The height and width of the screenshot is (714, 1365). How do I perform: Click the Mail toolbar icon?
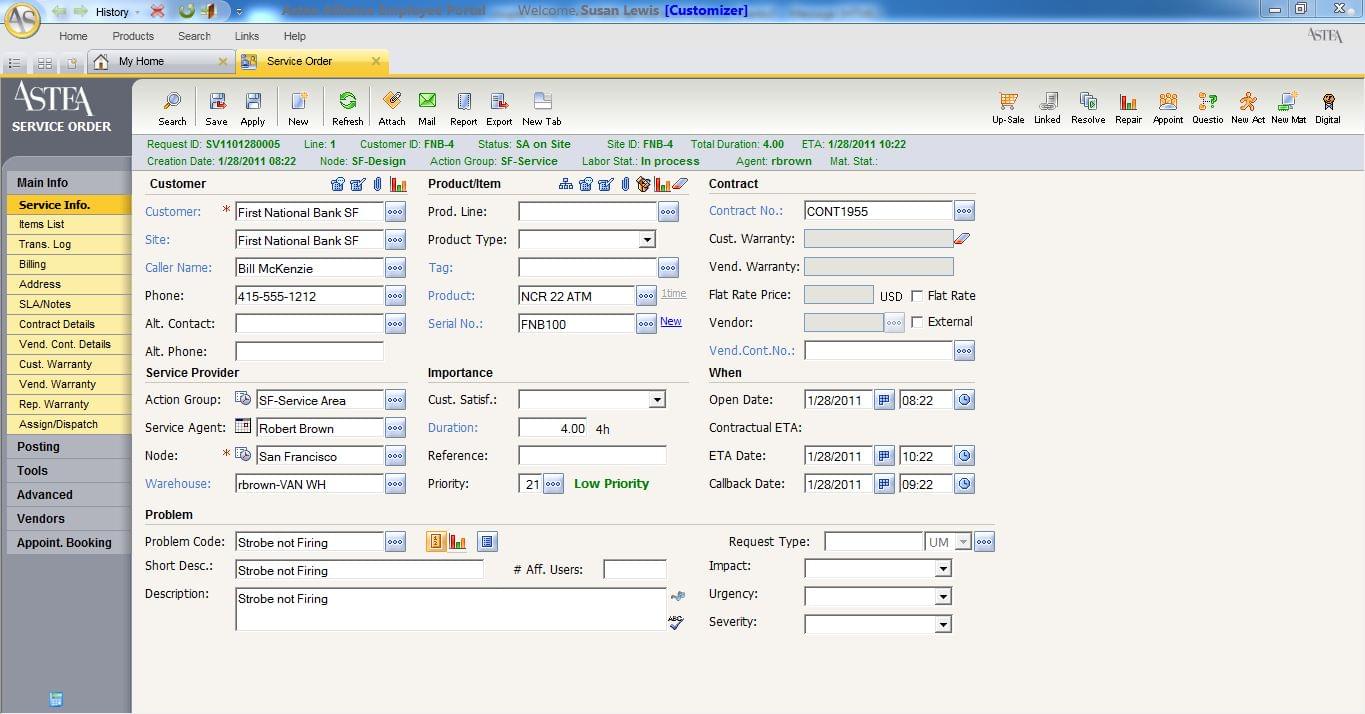coord(427,103)
